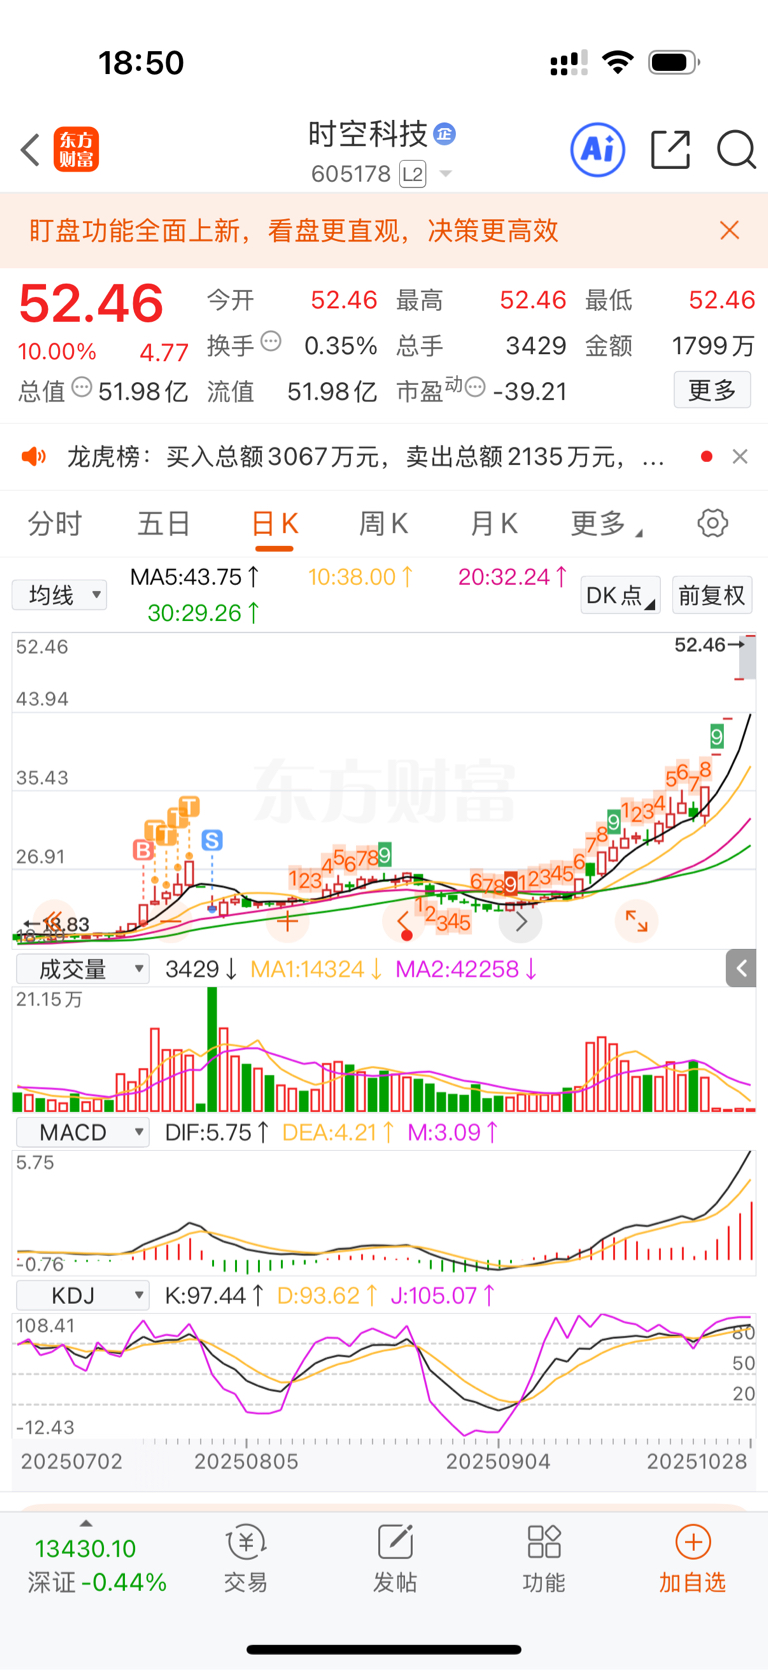Switch to the 五日 tab

tap(164, 523)
